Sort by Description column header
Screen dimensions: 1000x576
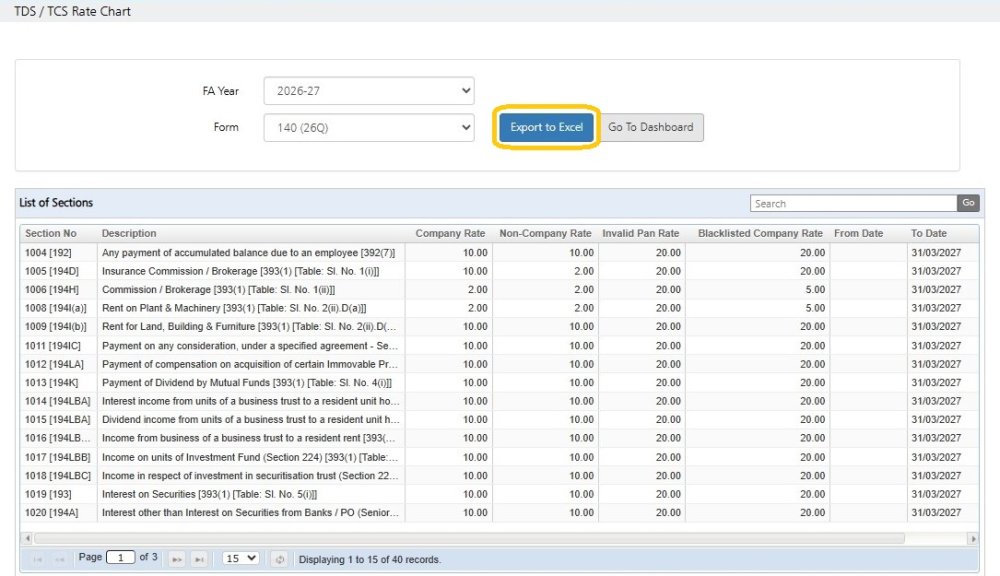[x=129, y=233]
